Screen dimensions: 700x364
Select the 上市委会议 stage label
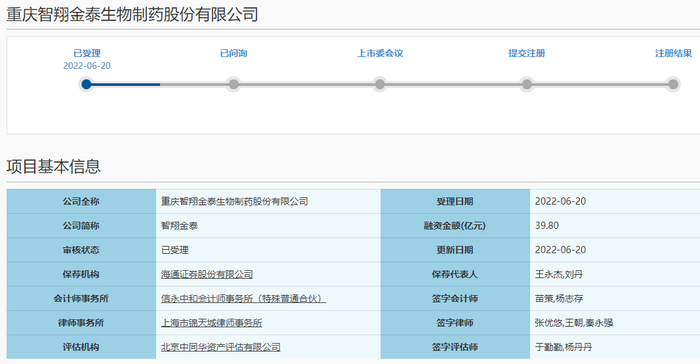pyautogui.click(x=380, y=53)
